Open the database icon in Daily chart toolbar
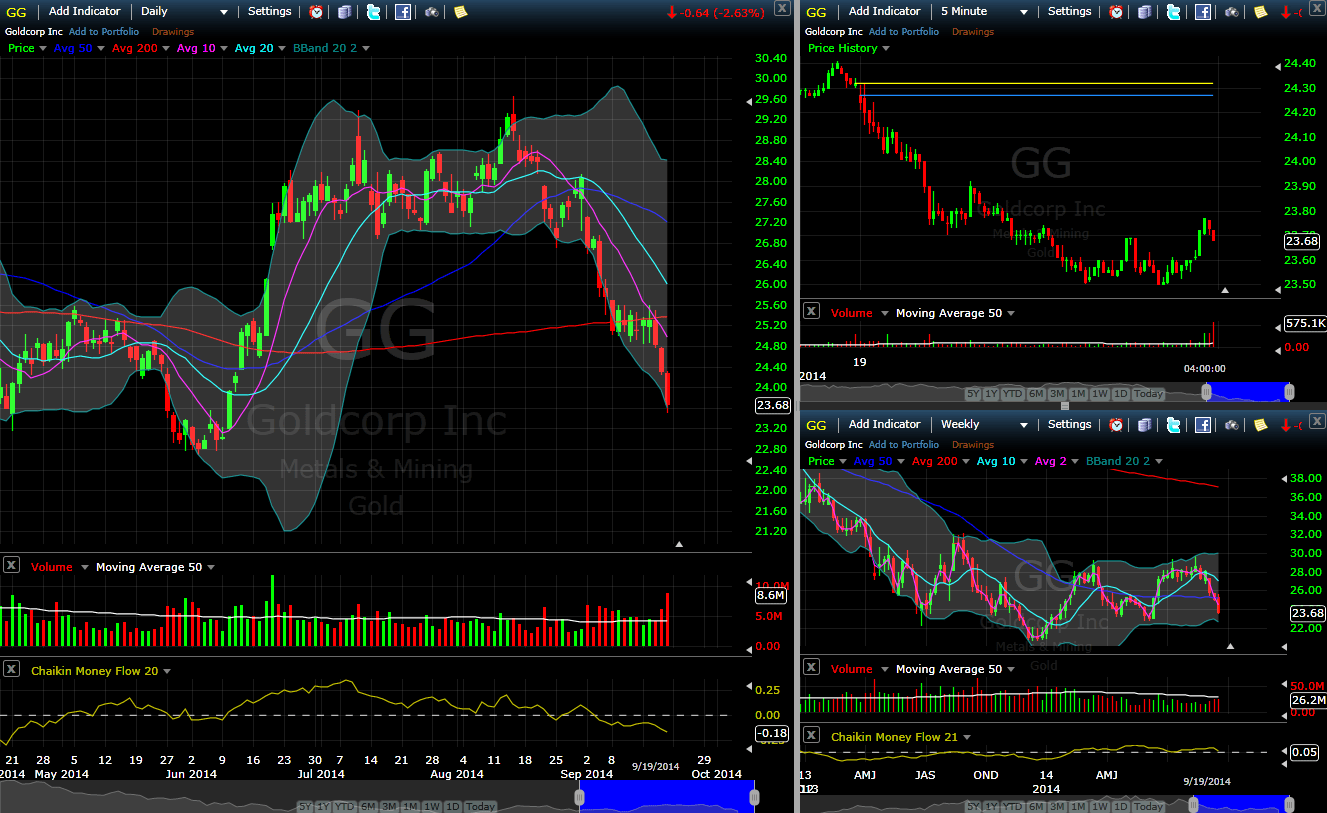The height and width of the screenshot is (813, 1327). pyautogui.click(x=344, y=12)
